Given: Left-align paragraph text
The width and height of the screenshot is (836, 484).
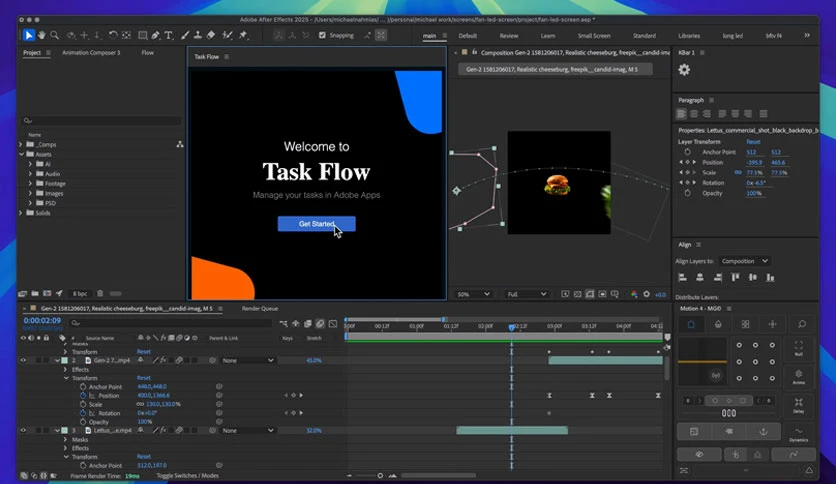Looking at the screenshot, I should (681, 114).
